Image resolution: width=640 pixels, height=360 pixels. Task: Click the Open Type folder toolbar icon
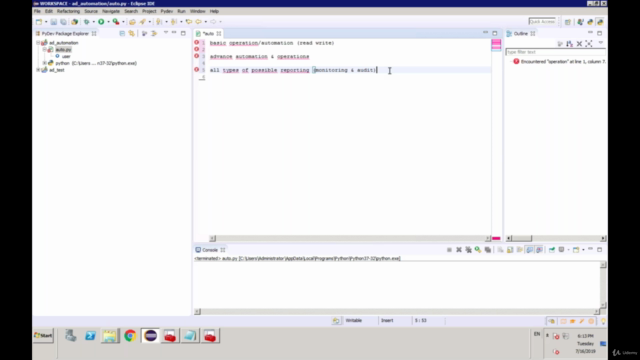pos(132,22)
